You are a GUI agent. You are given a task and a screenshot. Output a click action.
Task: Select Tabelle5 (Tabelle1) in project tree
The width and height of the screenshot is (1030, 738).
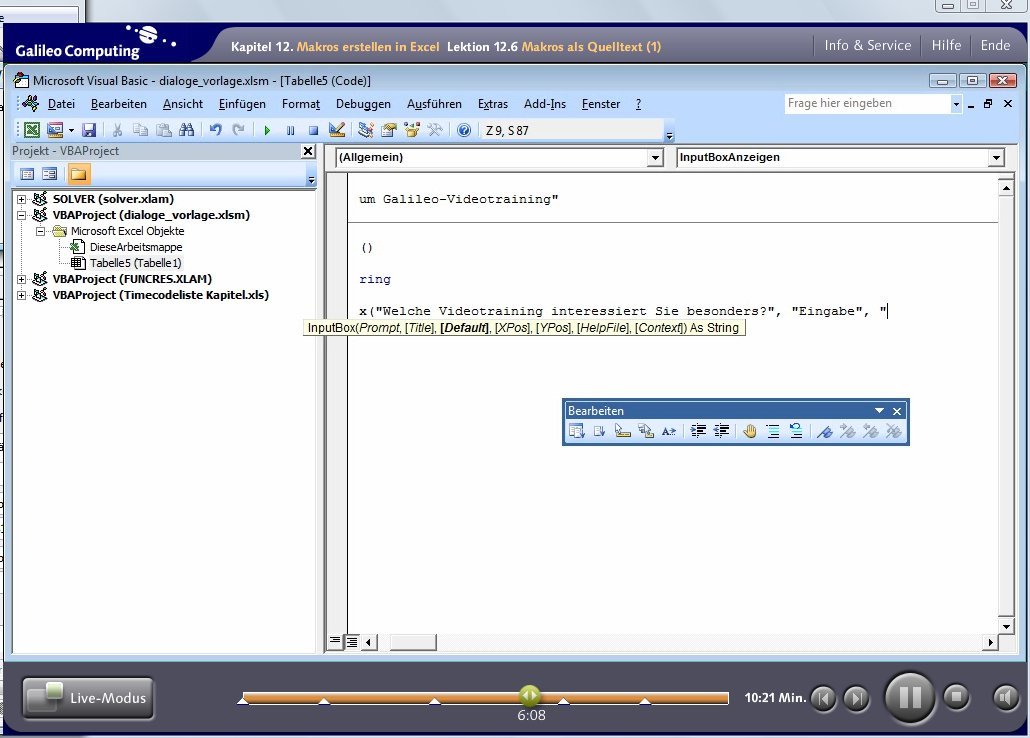(x=135, y=263)
